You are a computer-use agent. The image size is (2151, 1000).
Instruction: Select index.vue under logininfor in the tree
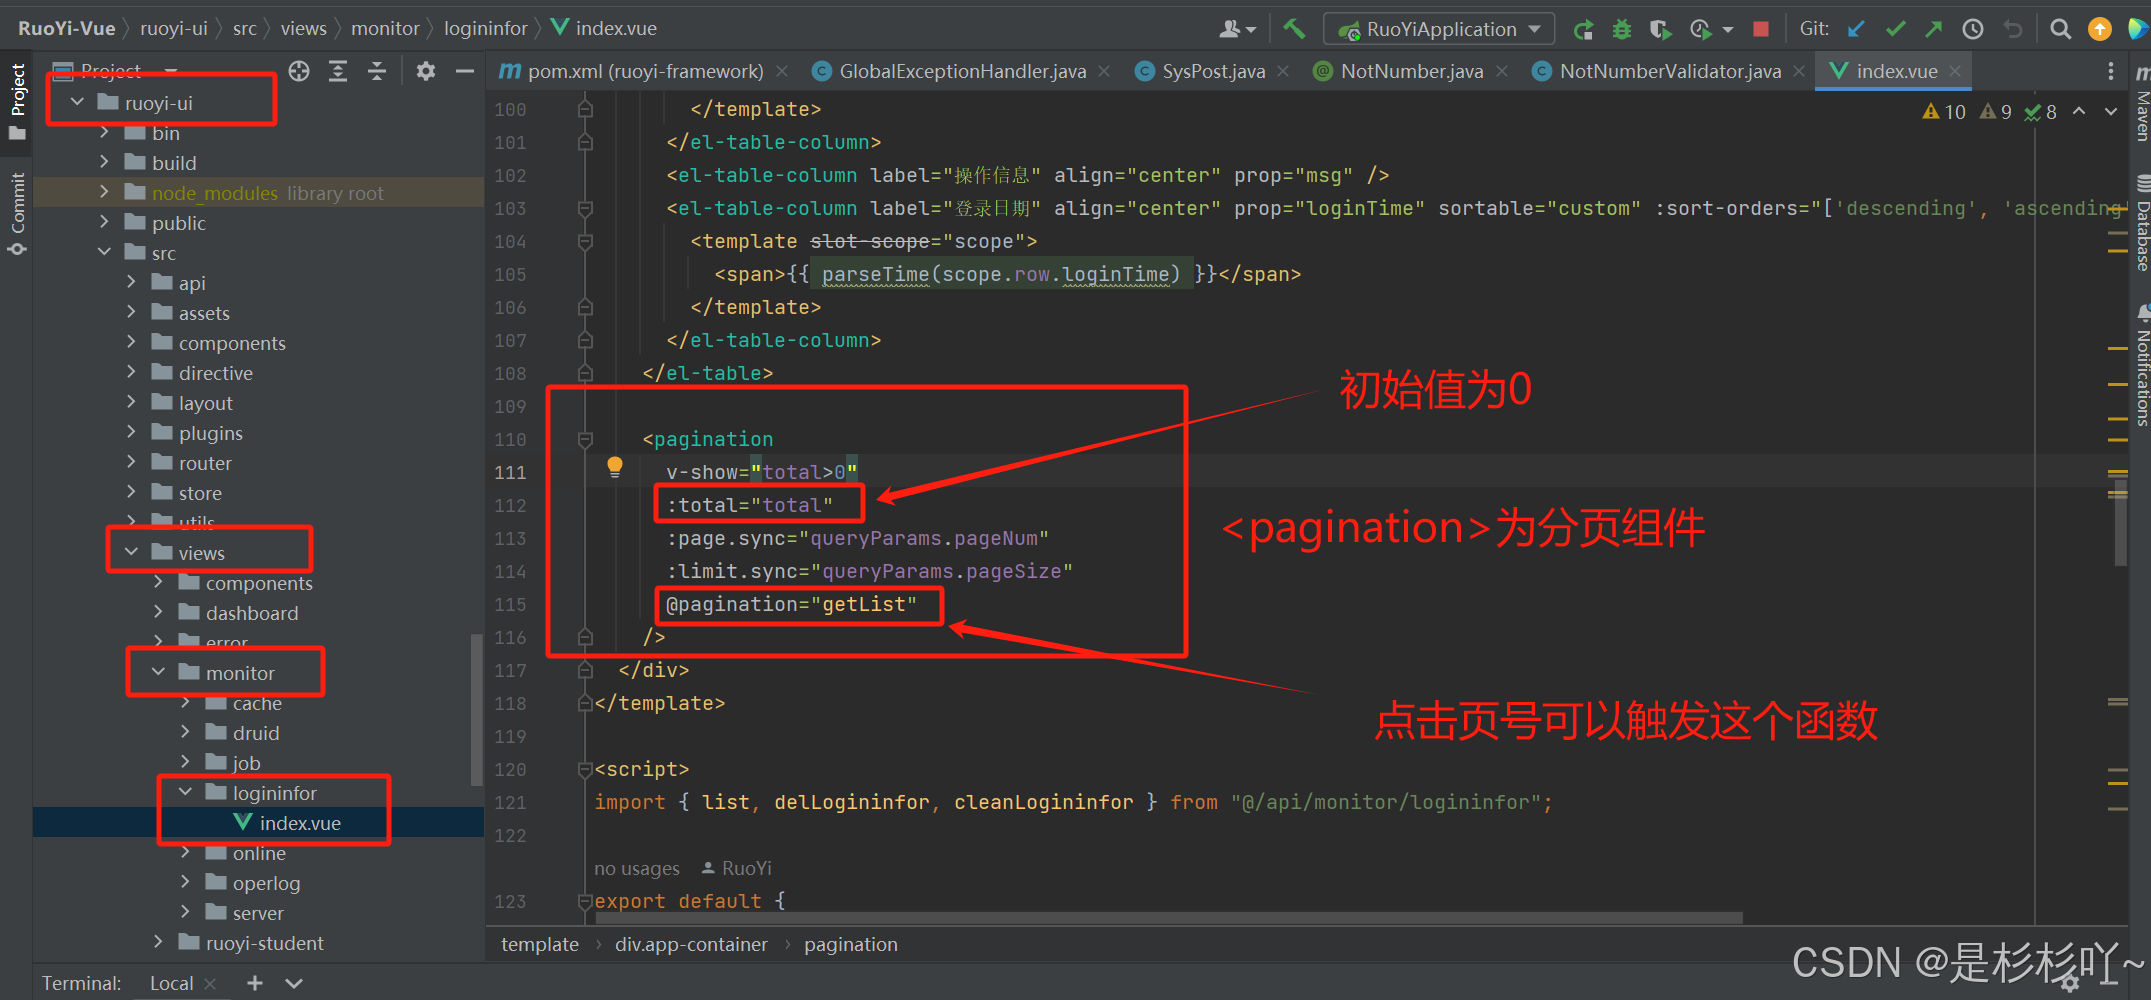(300, 822)
